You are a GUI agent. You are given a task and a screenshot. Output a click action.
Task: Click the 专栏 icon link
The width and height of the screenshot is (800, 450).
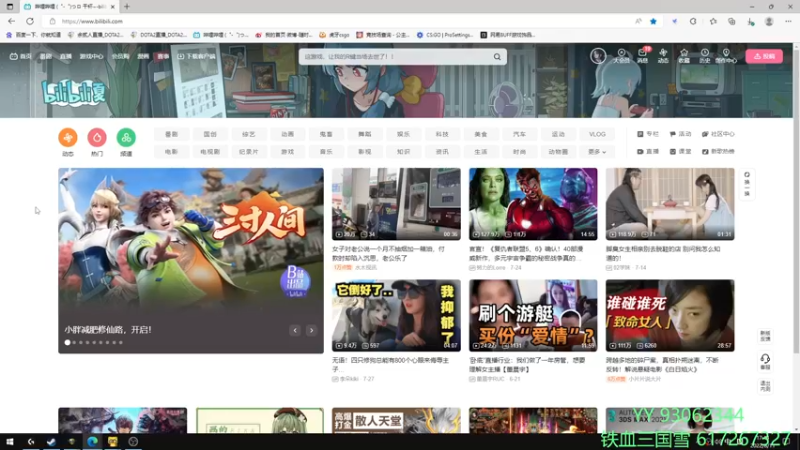click(x=648, y=134)
